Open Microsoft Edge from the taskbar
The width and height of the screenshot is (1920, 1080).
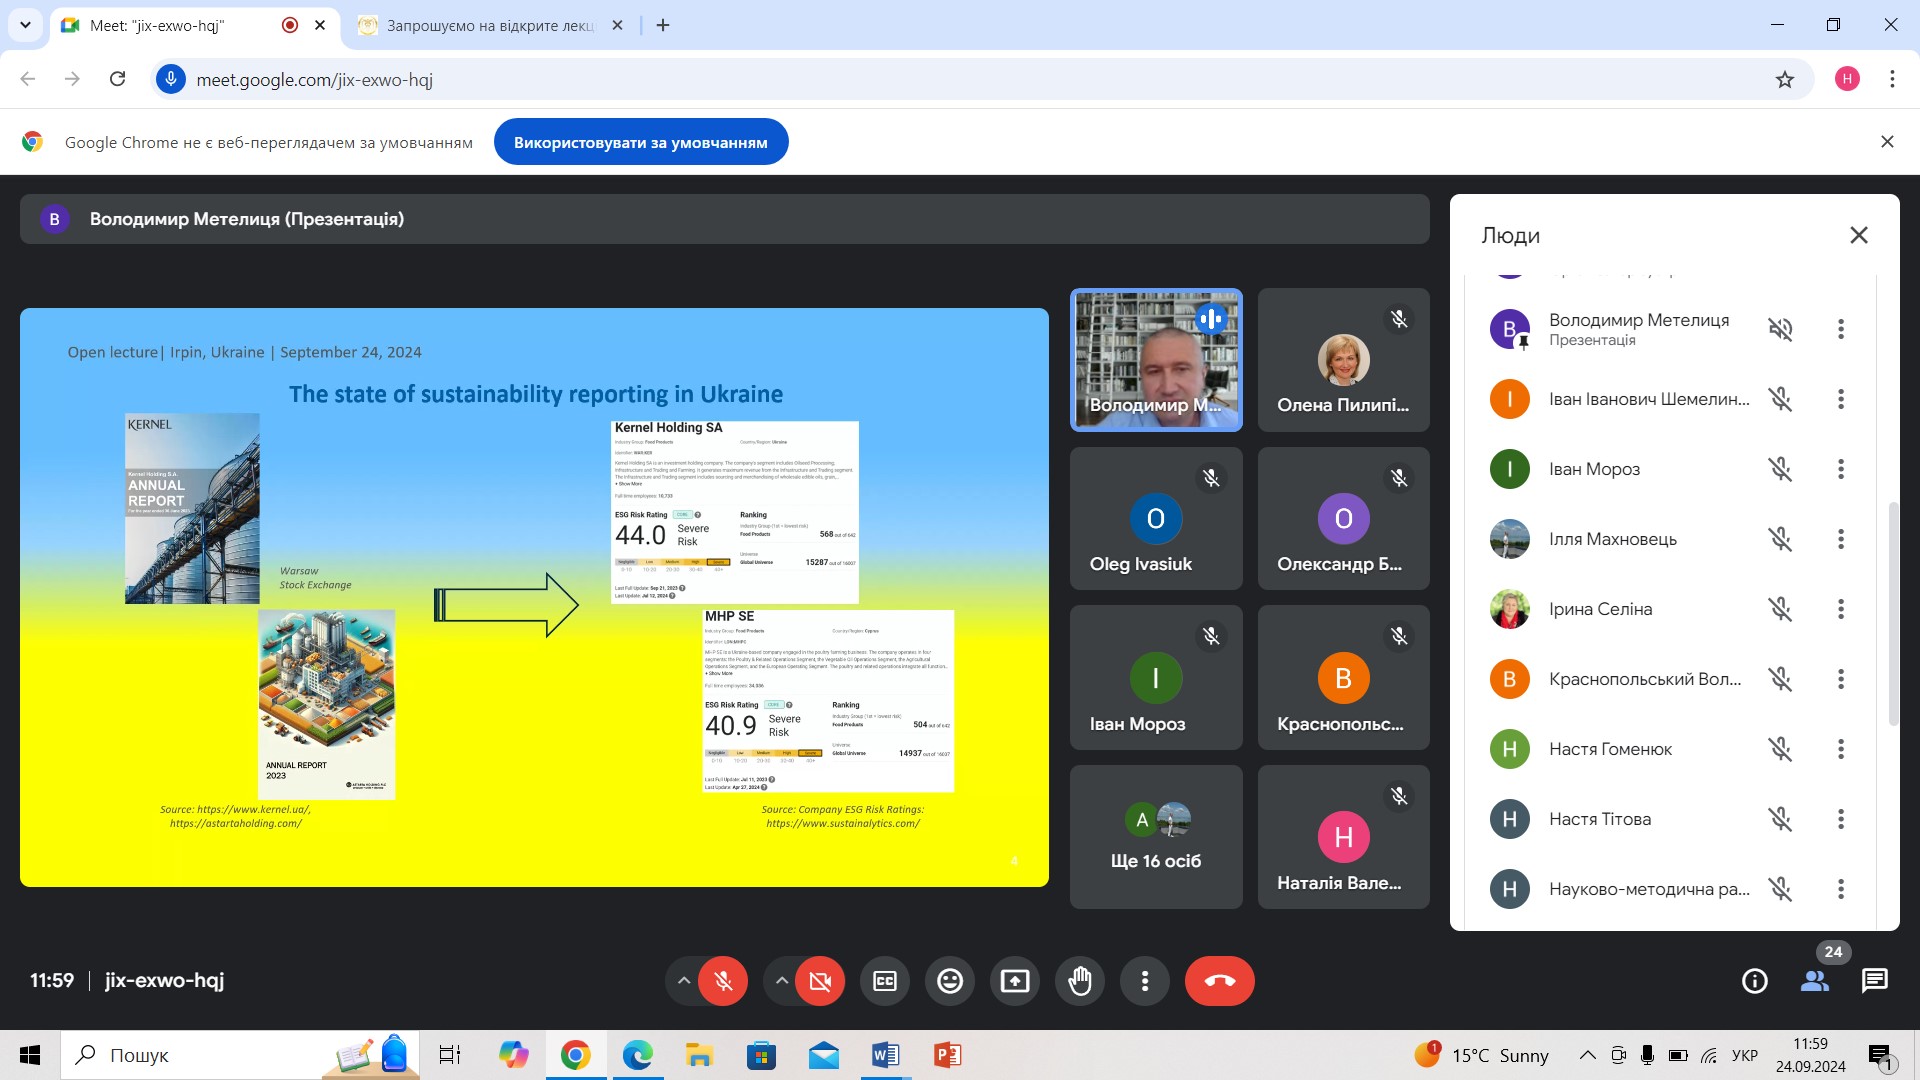(x=637, y=1055)
